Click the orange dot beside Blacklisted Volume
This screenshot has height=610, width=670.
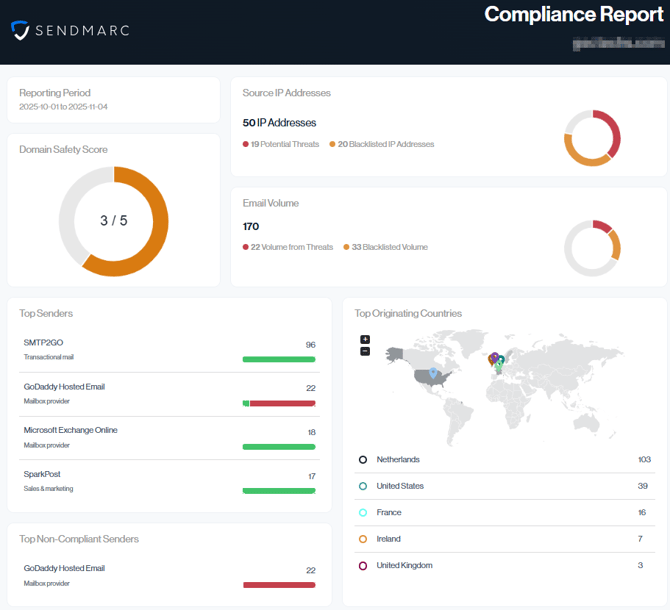pyautogui.click(x=346, y=247)
